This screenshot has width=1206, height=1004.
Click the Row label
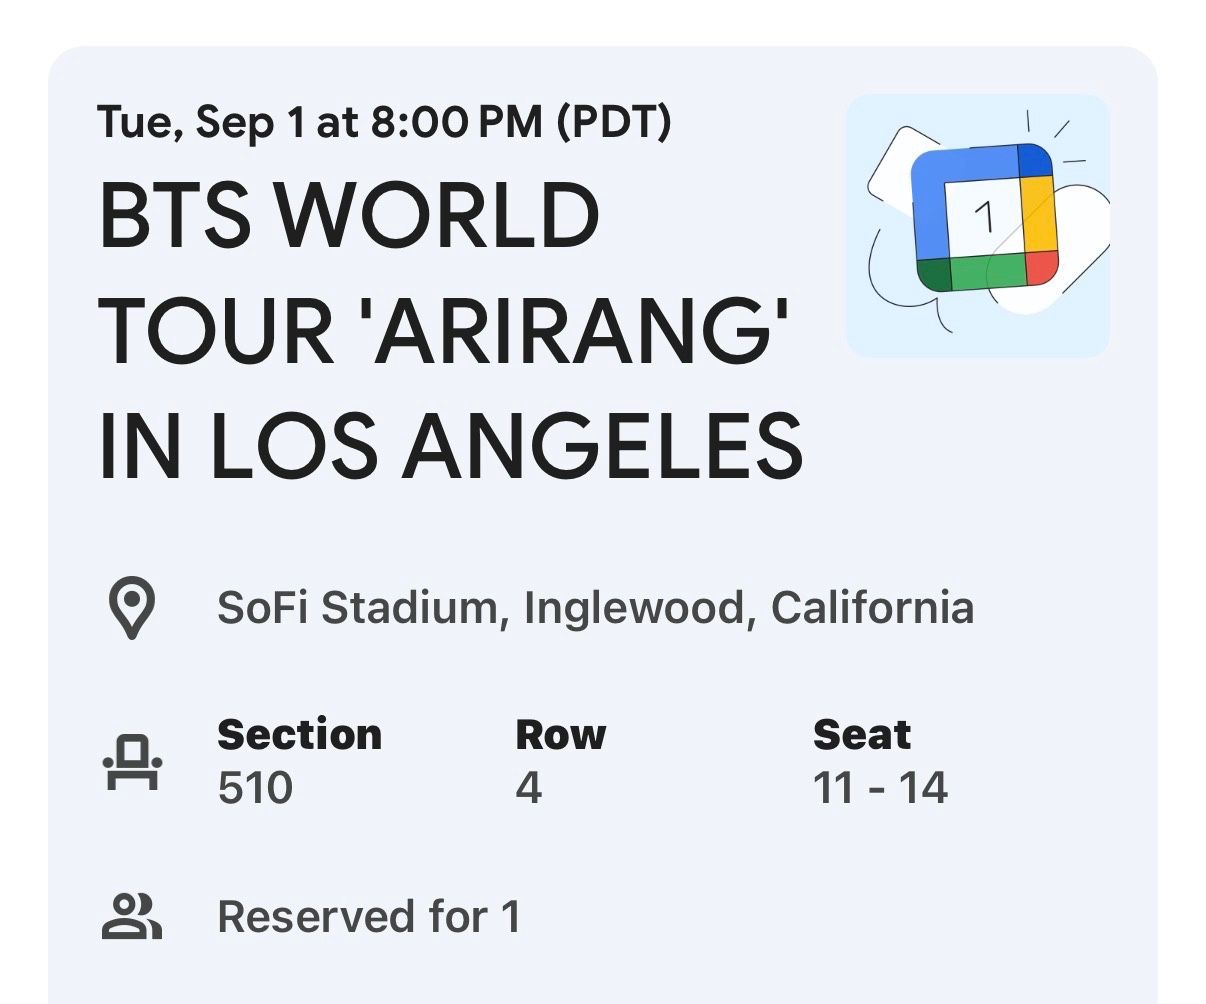click(x=560, y=735)
